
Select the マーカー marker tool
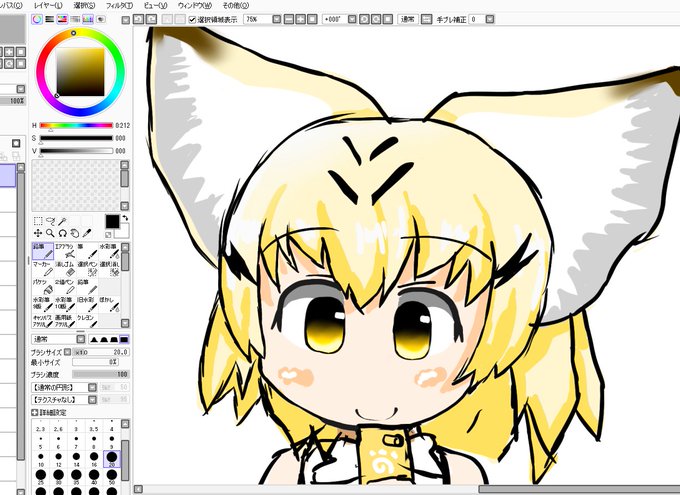point(43,269)
